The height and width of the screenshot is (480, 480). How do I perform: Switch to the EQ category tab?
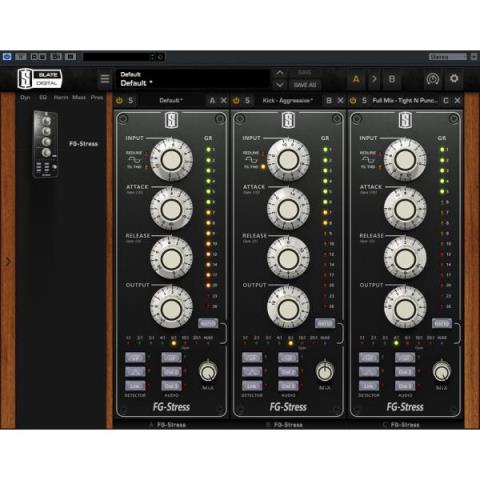tap(43, 98)
